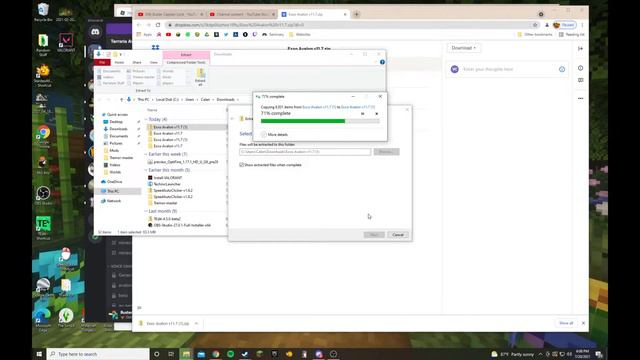Click Other bookmarks folder
Screen dimensions: 640x360
(x=535, y=35)
